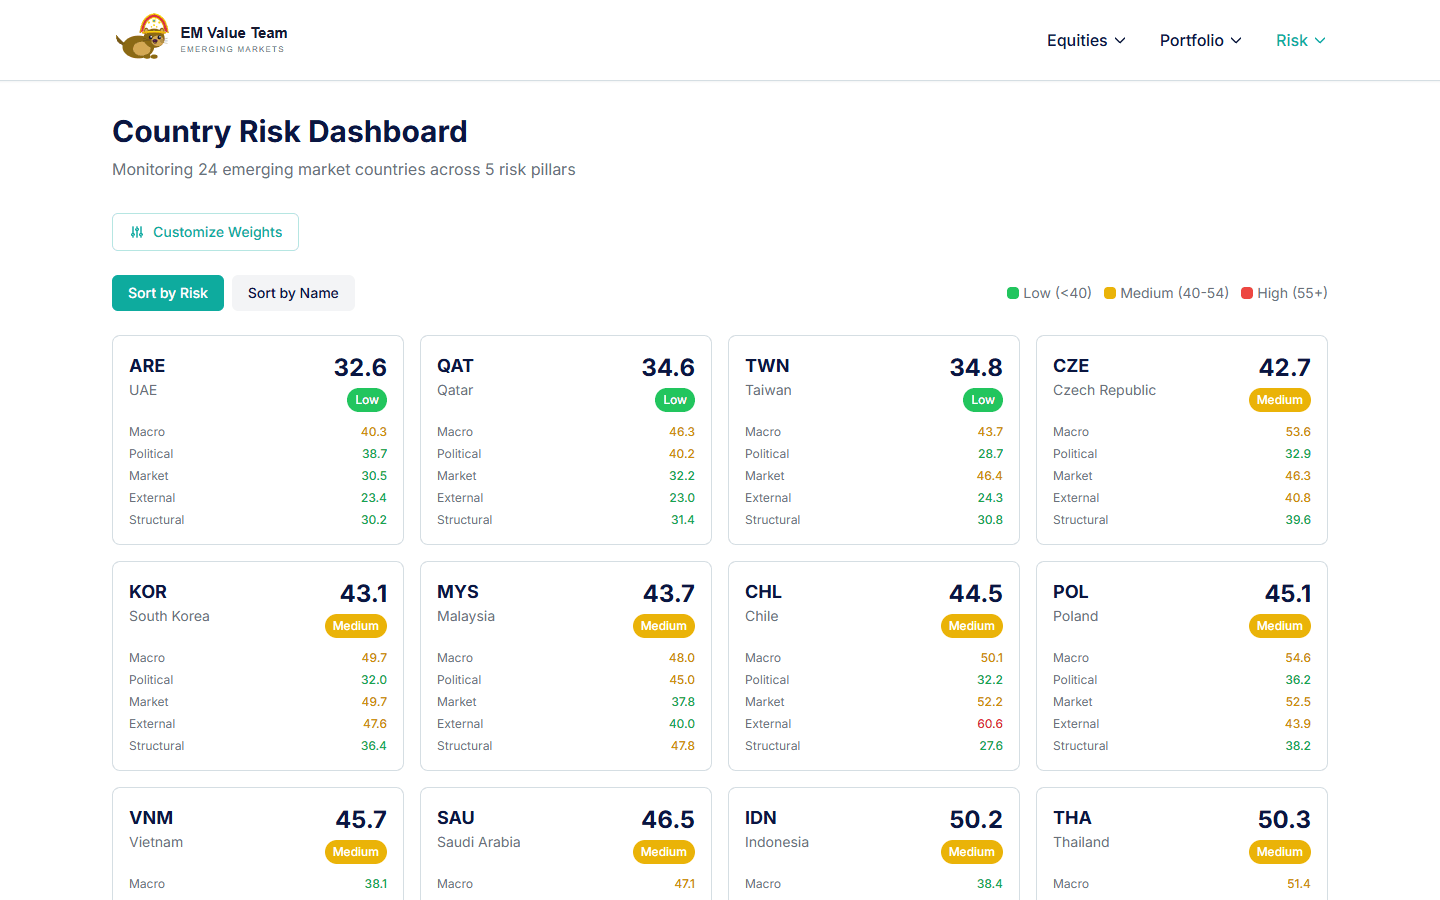Select Equities in the top navigation
The image size is (1440, 900).
click(1077, 40)
